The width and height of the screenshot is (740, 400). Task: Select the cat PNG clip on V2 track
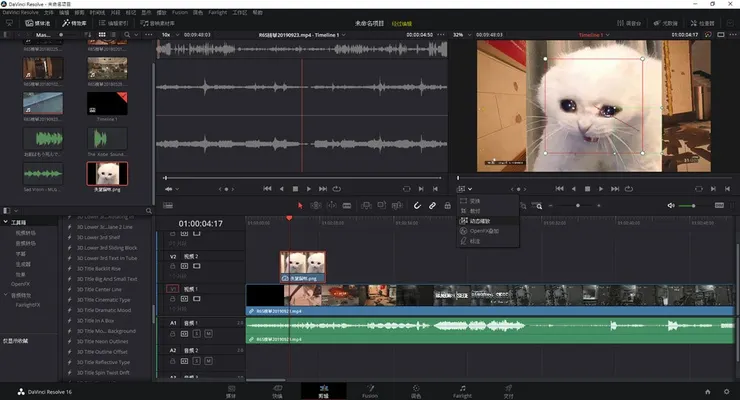[x=303, y=267]
